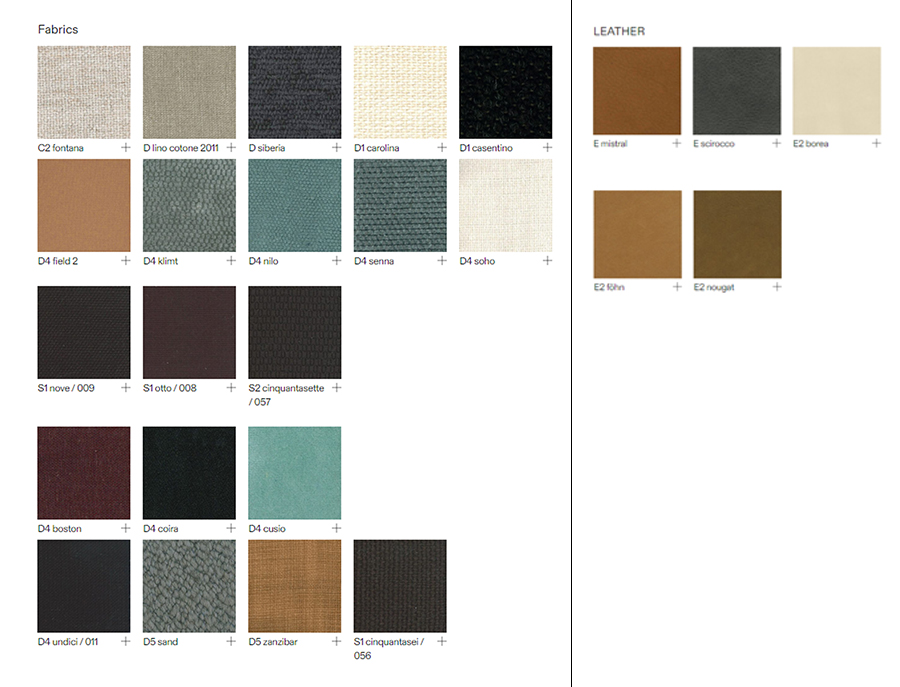Viewport: 900px width, 687px height.
Task: Click the D lino cotone 2011 label
Action: click(181, 148)
